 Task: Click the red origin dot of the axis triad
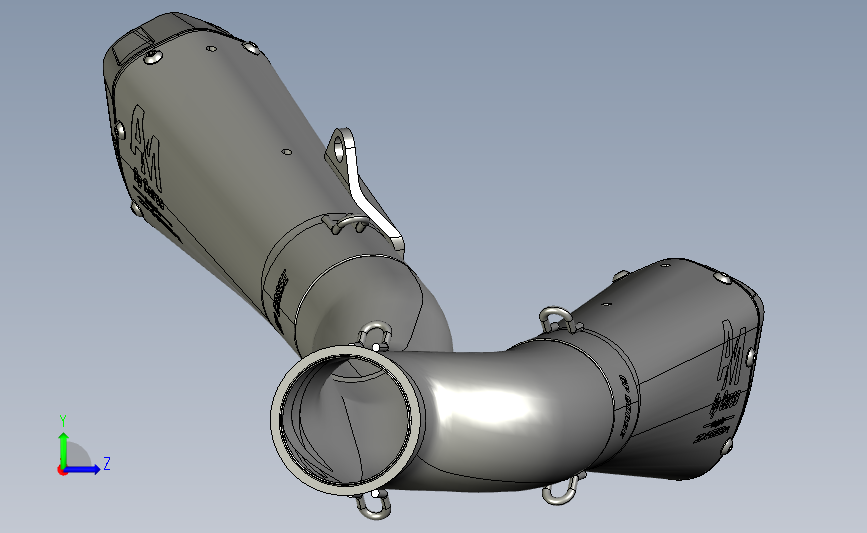[x=62, y=471]
